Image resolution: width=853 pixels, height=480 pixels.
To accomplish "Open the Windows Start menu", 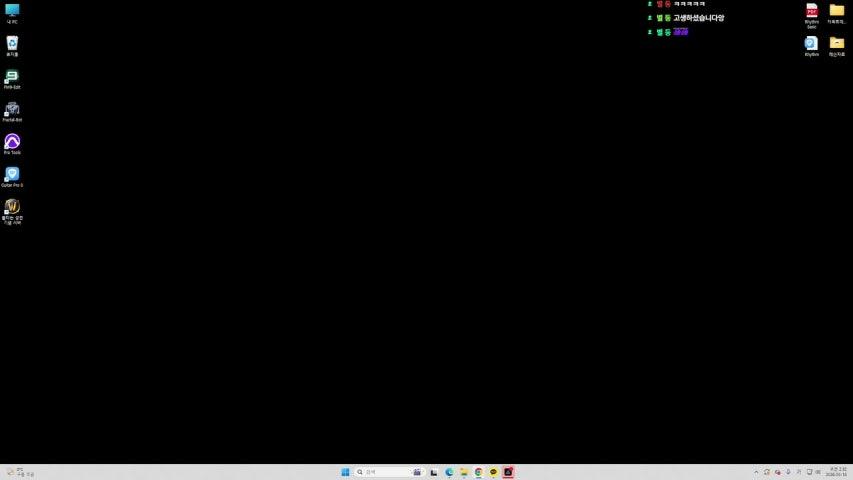I will point(345,472).
